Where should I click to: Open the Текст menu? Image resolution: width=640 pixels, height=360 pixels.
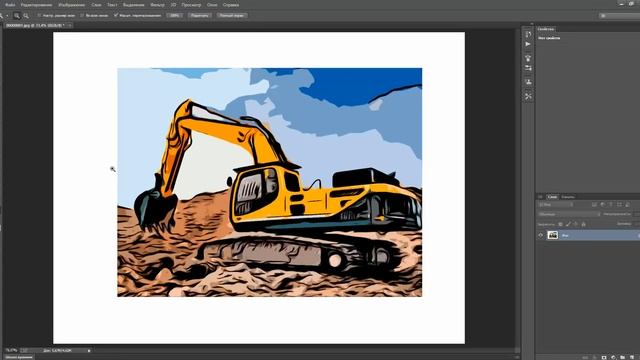[112, 5]
